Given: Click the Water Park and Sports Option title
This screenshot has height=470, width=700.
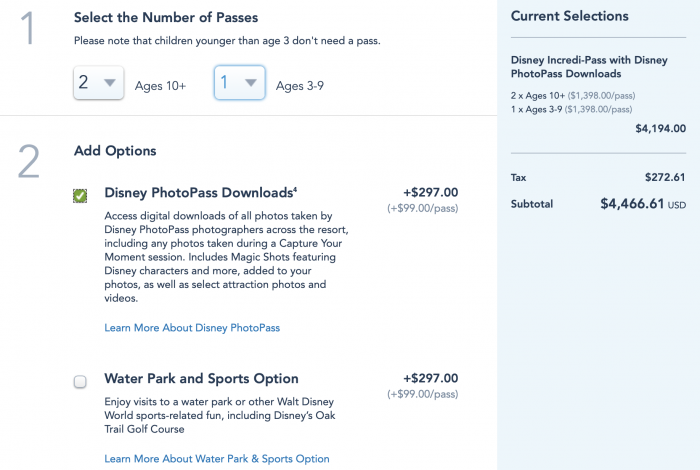Looking at the screenshot, I should point(201,378).
